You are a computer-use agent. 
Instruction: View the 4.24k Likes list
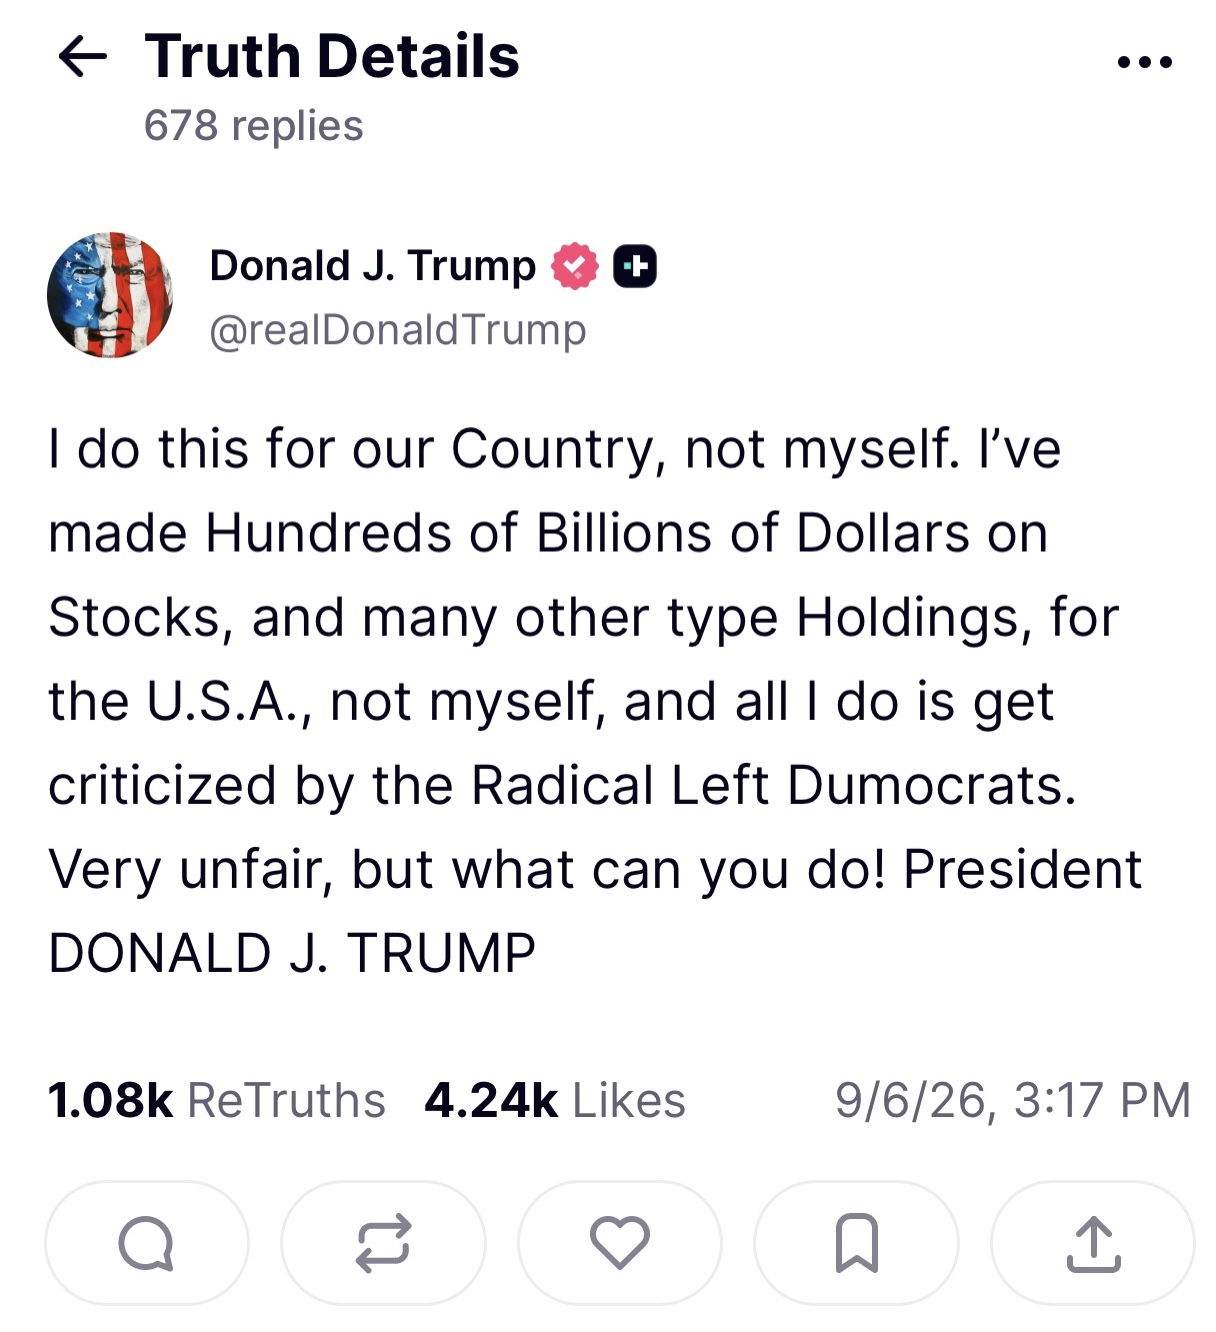coord(555,1100)
